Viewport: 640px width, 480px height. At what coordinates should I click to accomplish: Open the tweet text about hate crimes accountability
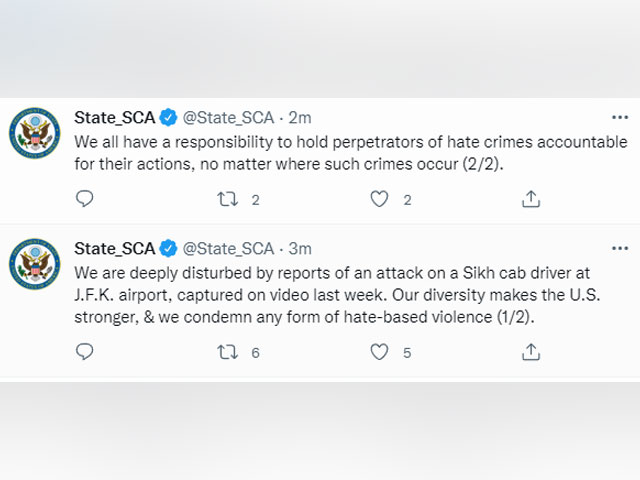pyautogui.click(x=351, y=153)
